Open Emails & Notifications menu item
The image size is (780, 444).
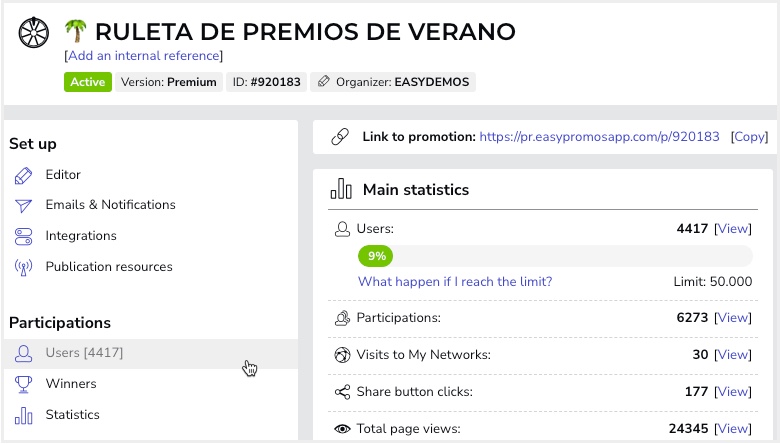pos(110,205)
